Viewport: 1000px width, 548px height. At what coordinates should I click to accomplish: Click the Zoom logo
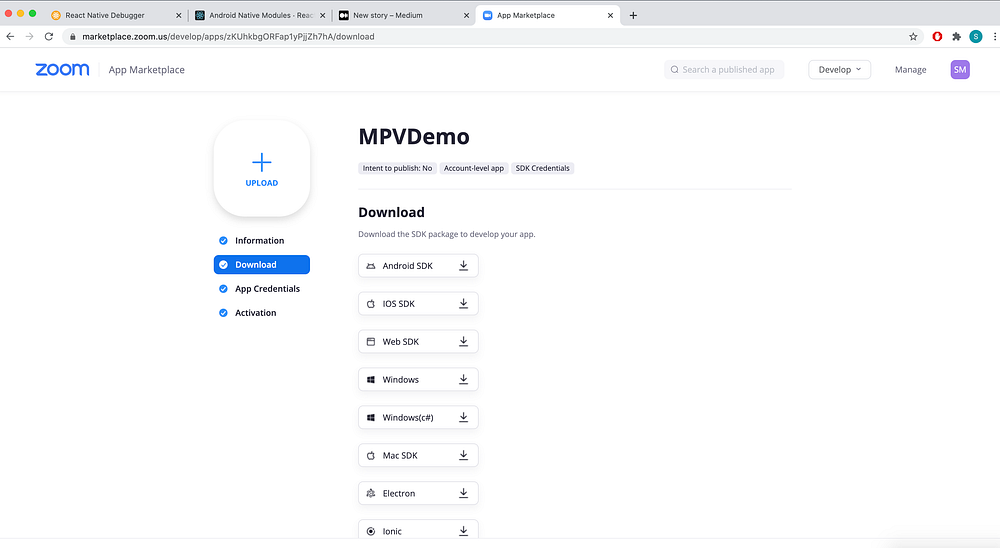(x=62, y=70)
